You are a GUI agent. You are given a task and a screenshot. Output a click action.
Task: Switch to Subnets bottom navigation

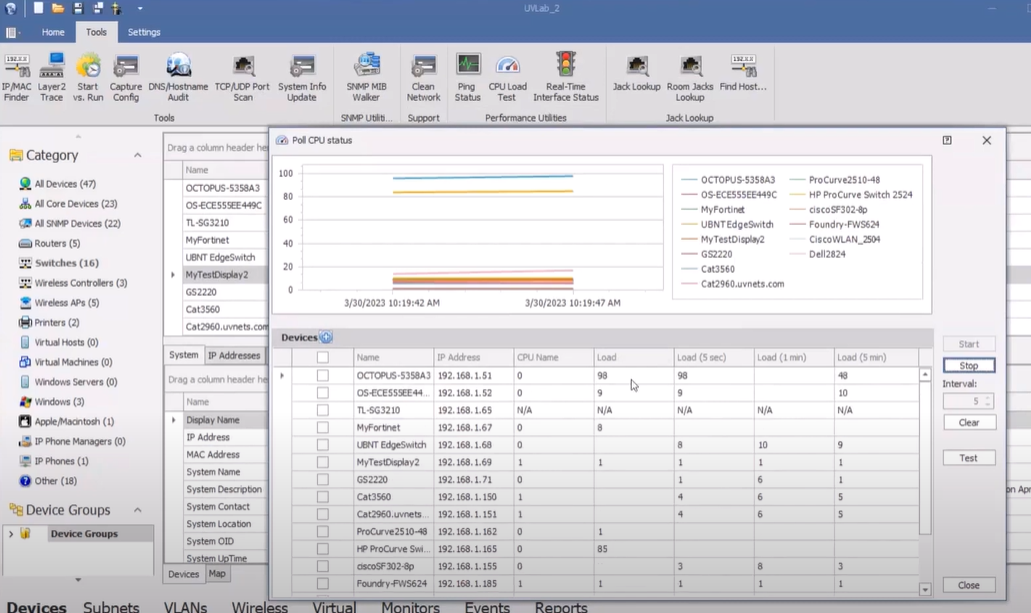[x=111, y=606]
